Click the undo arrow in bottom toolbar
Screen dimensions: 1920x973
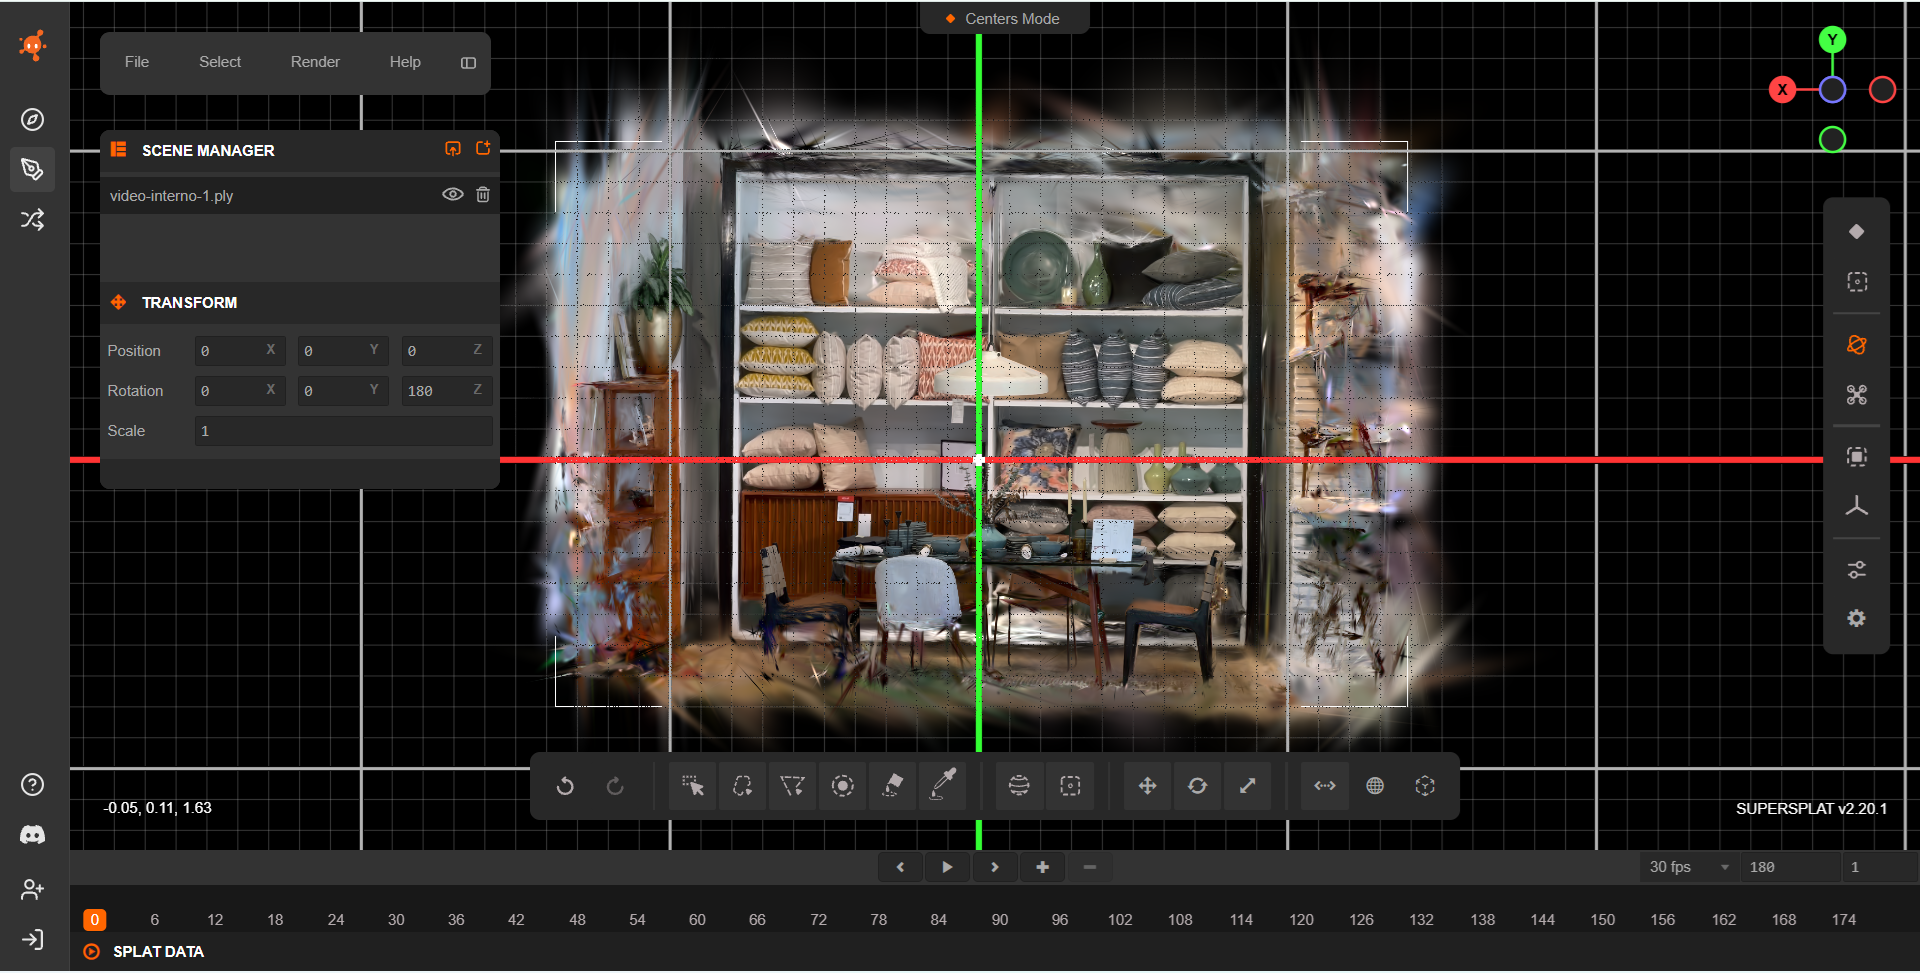(x=565, y=787)
